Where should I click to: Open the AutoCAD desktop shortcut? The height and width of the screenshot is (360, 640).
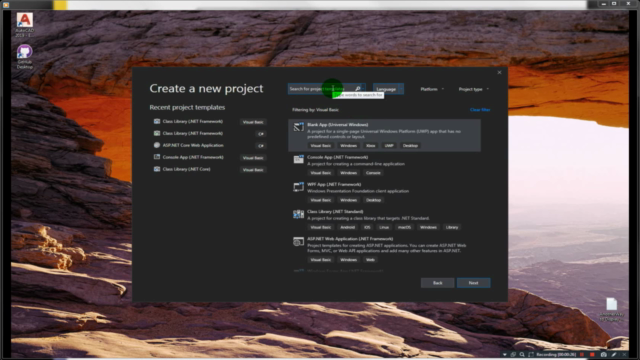coord(24,24)
